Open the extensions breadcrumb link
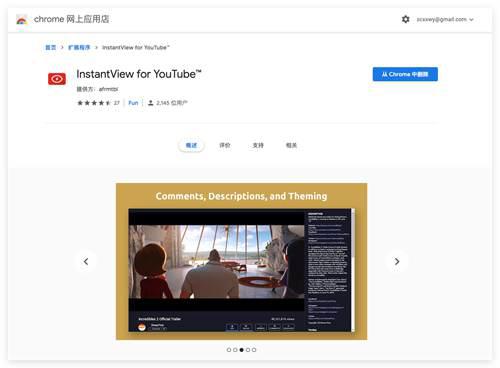Viewport: 500px width, 368px height. click(79, 47)
